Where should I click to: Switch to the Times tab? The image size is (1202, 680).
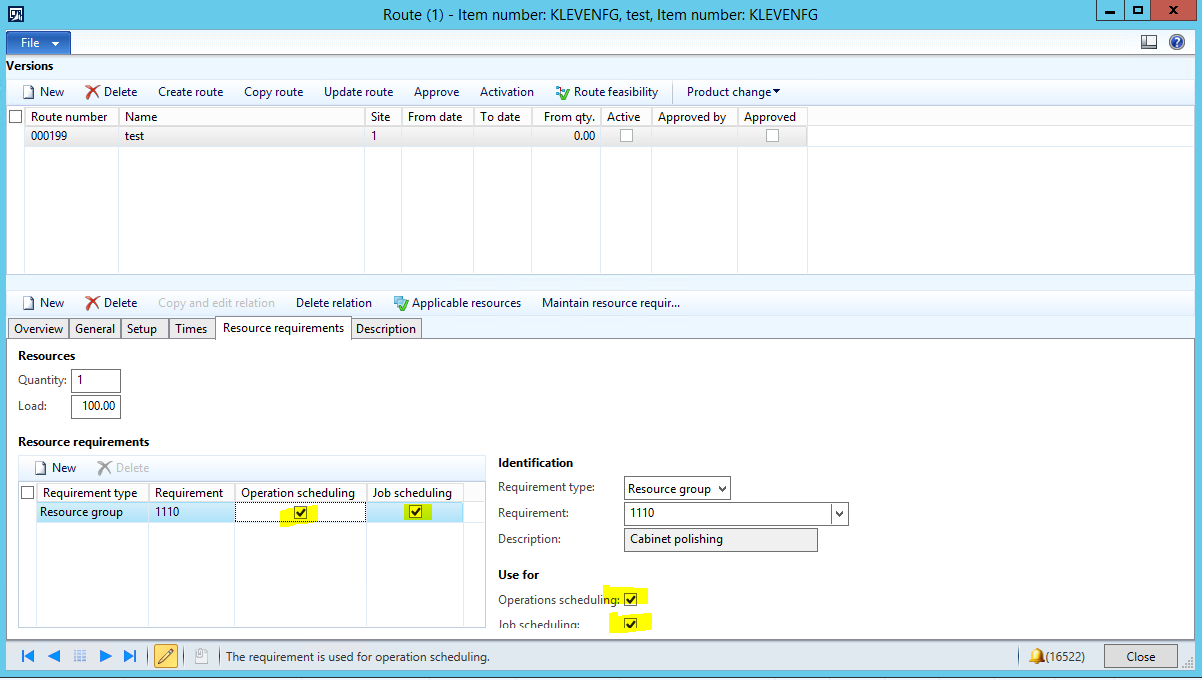pos(190,328)
